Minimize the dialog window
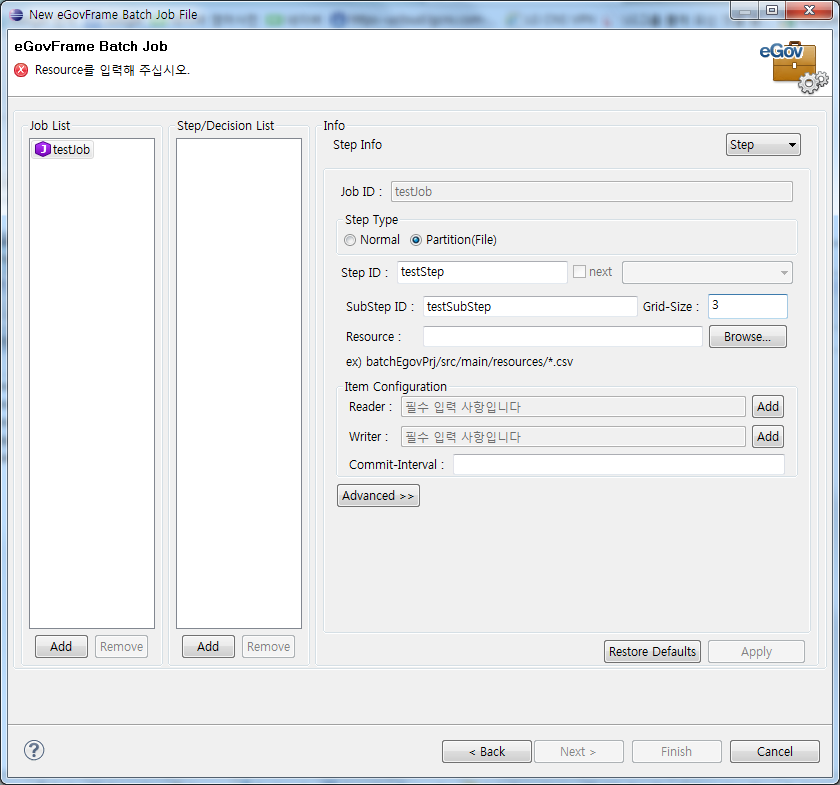This screenshot has width=840, height=785. pyautogui.click(x=745, y=10)
